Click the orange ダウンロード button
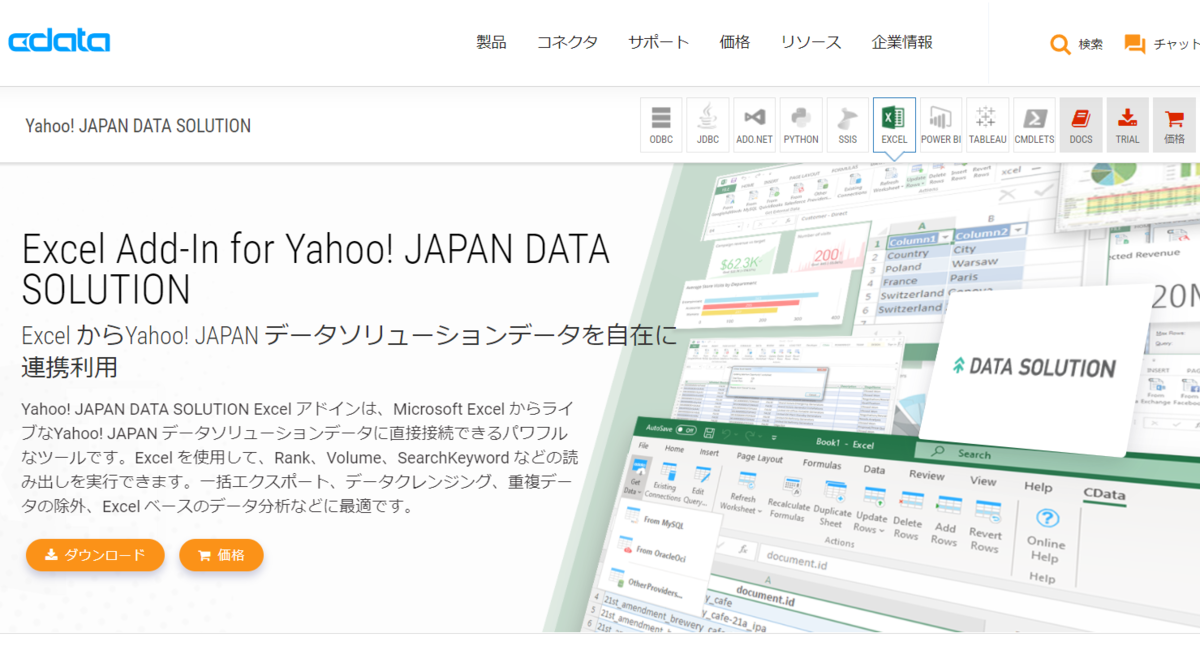Screen dimensions: 1200x659 [95, 555]
